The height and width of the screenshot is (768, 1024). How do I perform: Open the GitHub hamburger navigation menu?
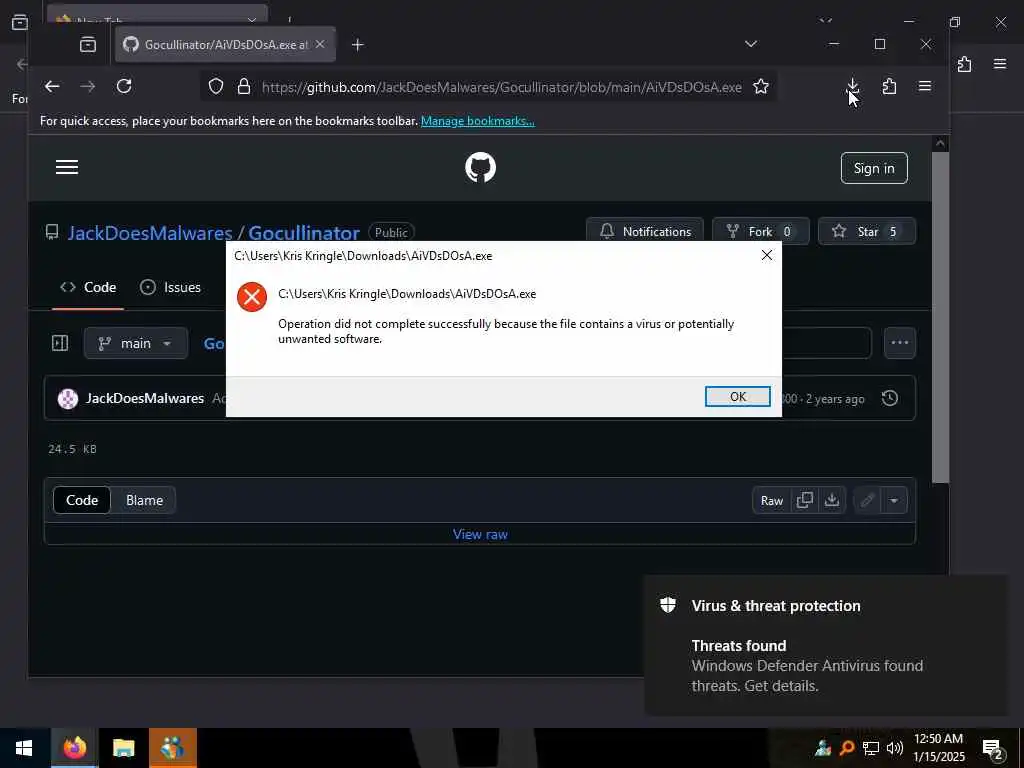click(67, 167)
